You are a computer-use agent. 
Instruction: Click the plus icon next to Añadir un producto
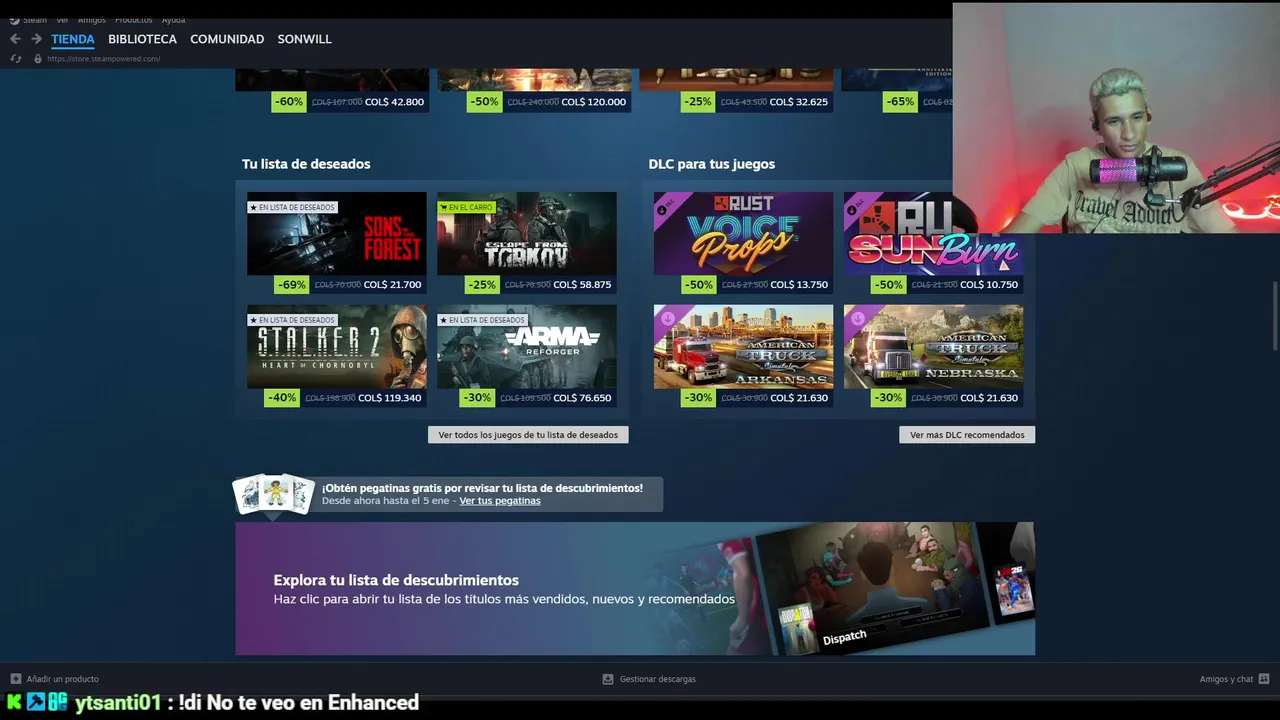(15, 679)
